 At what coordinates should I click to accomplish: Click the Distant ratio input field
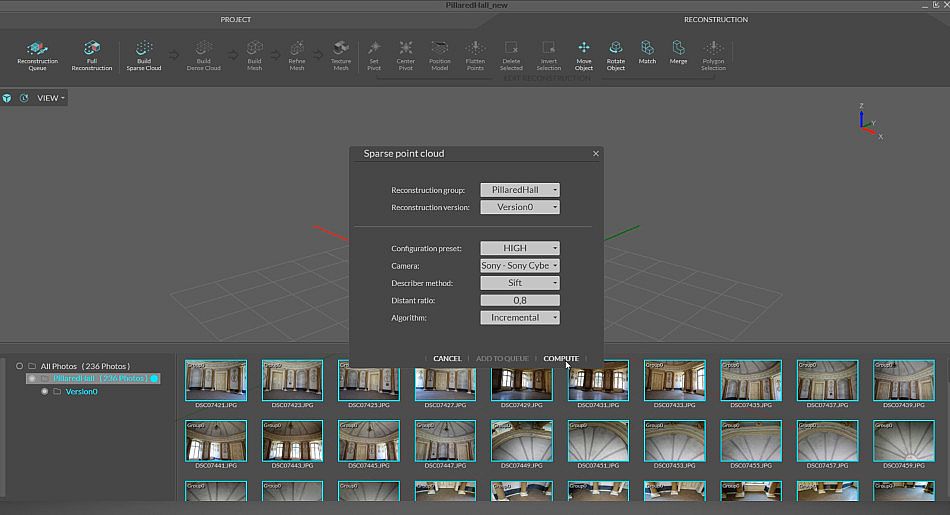pos(519,300)
